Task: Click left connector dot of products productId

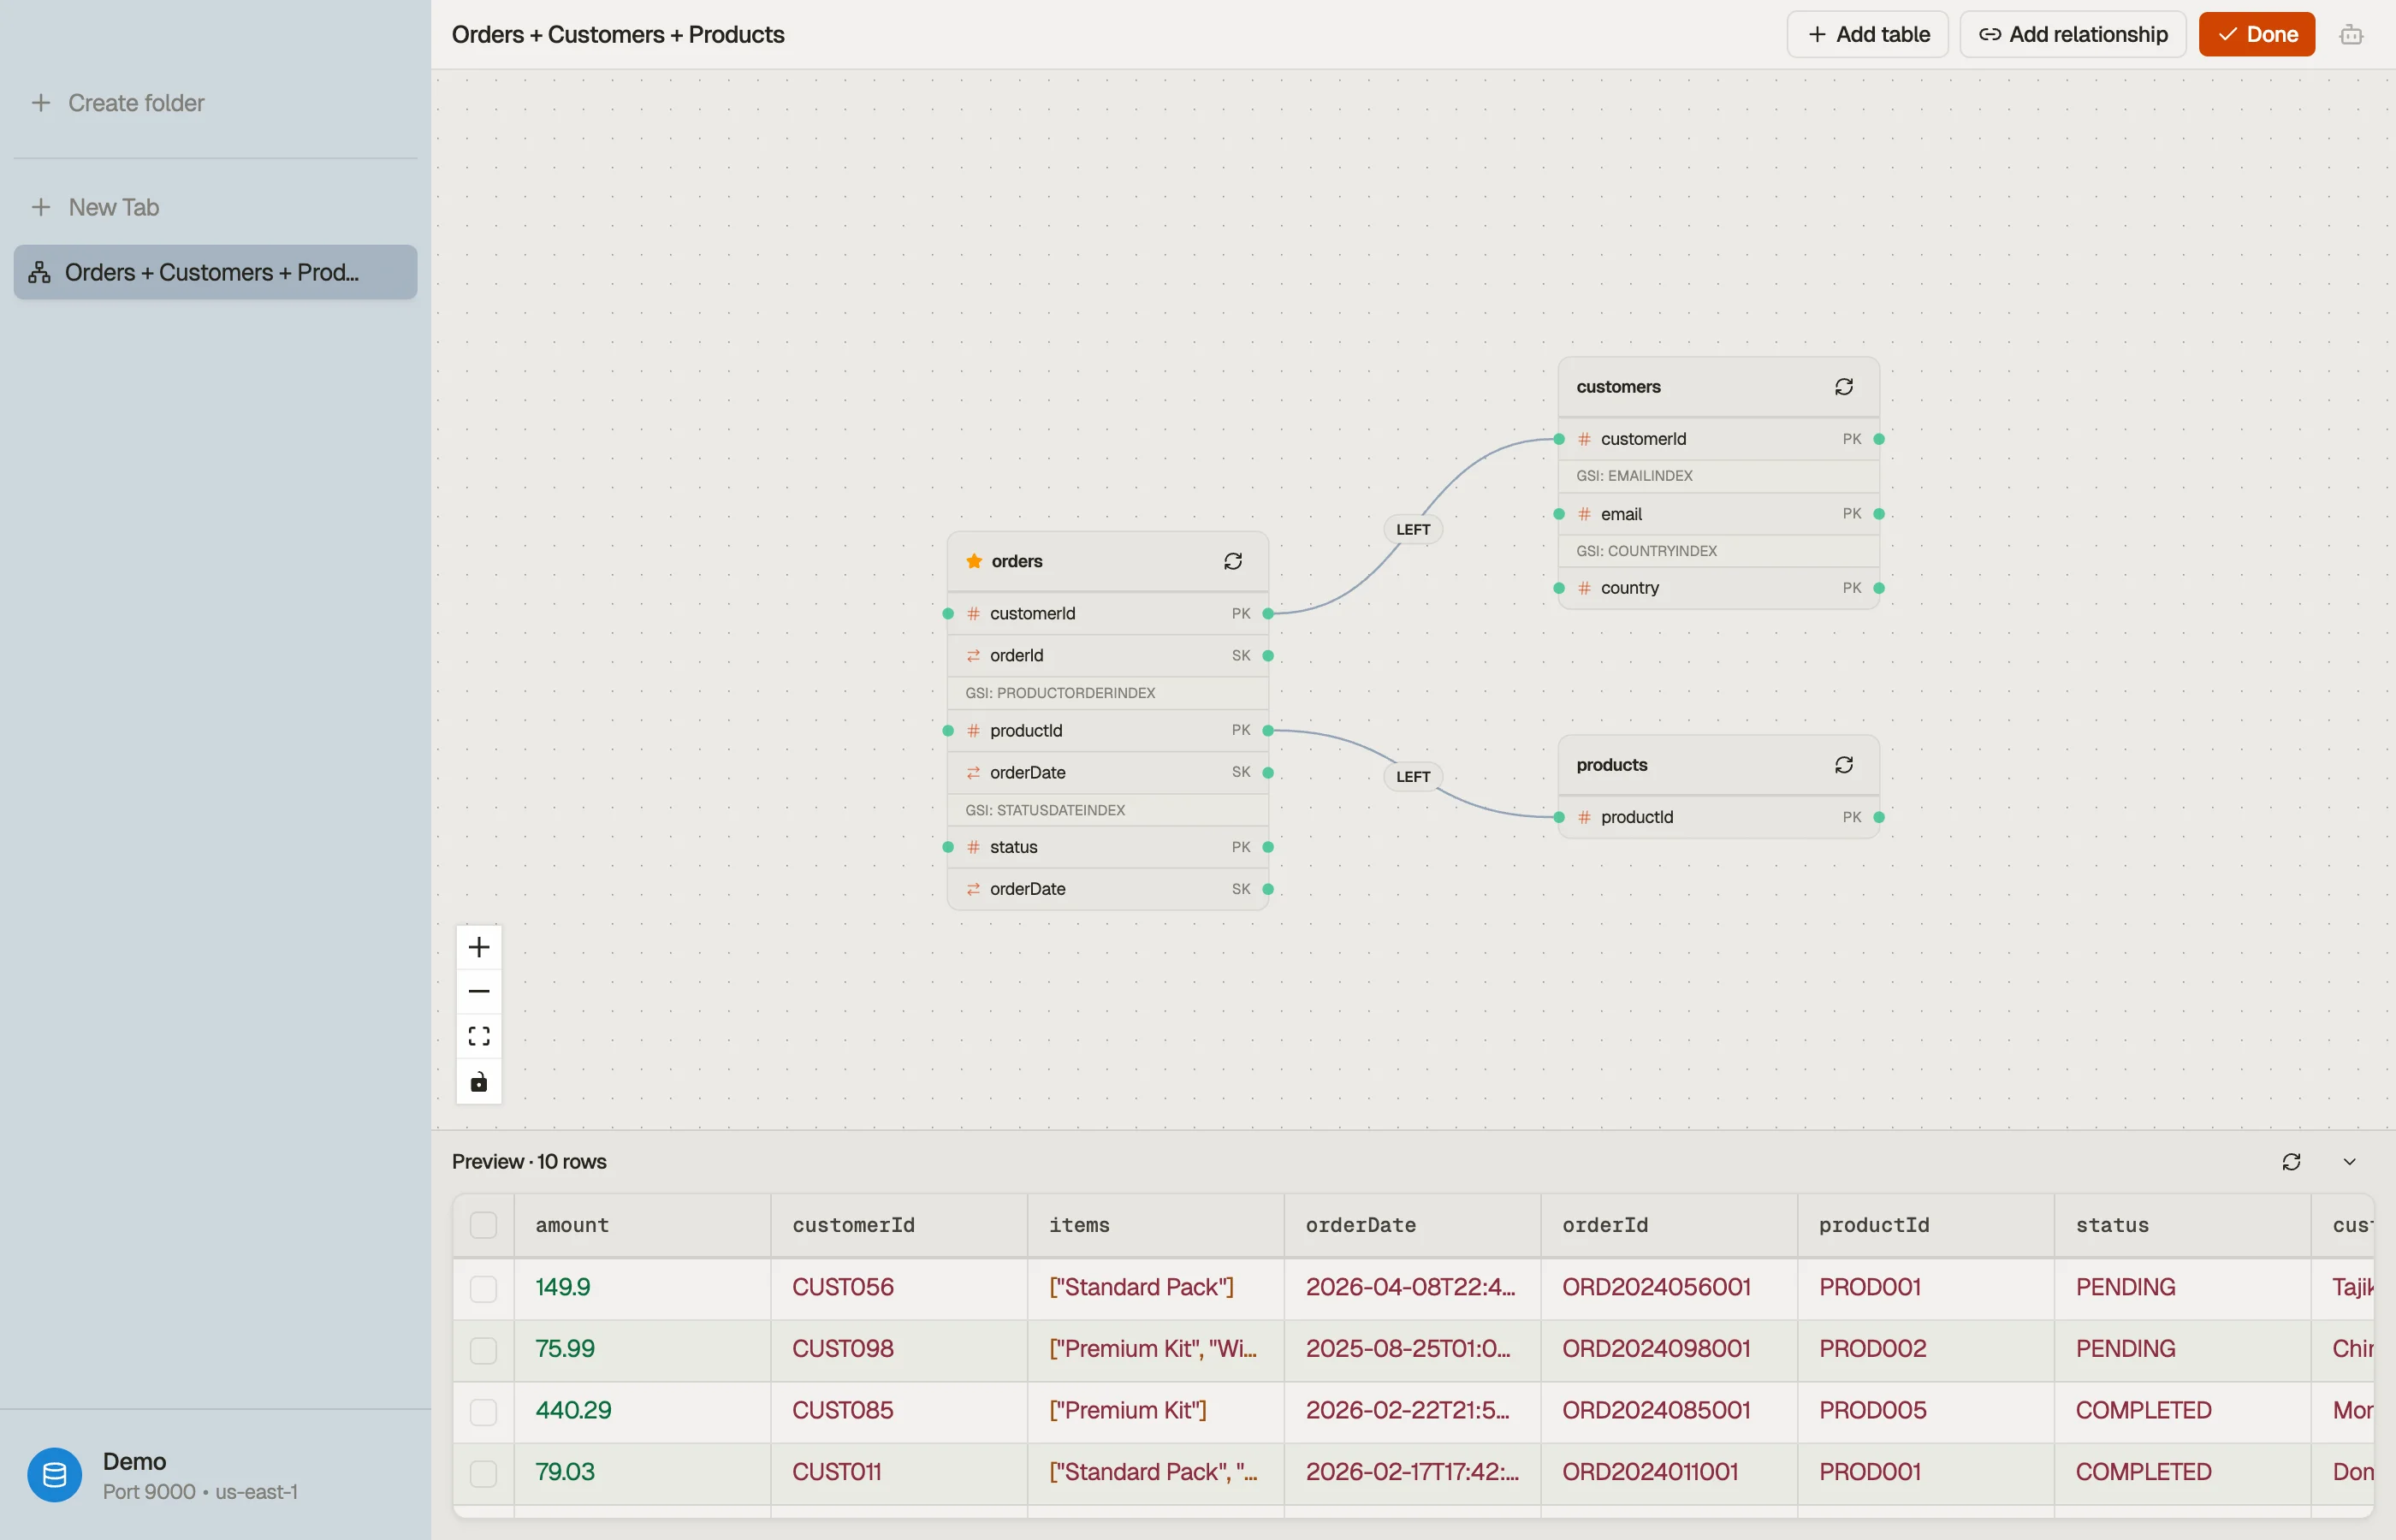Action: click(1559, 817)
